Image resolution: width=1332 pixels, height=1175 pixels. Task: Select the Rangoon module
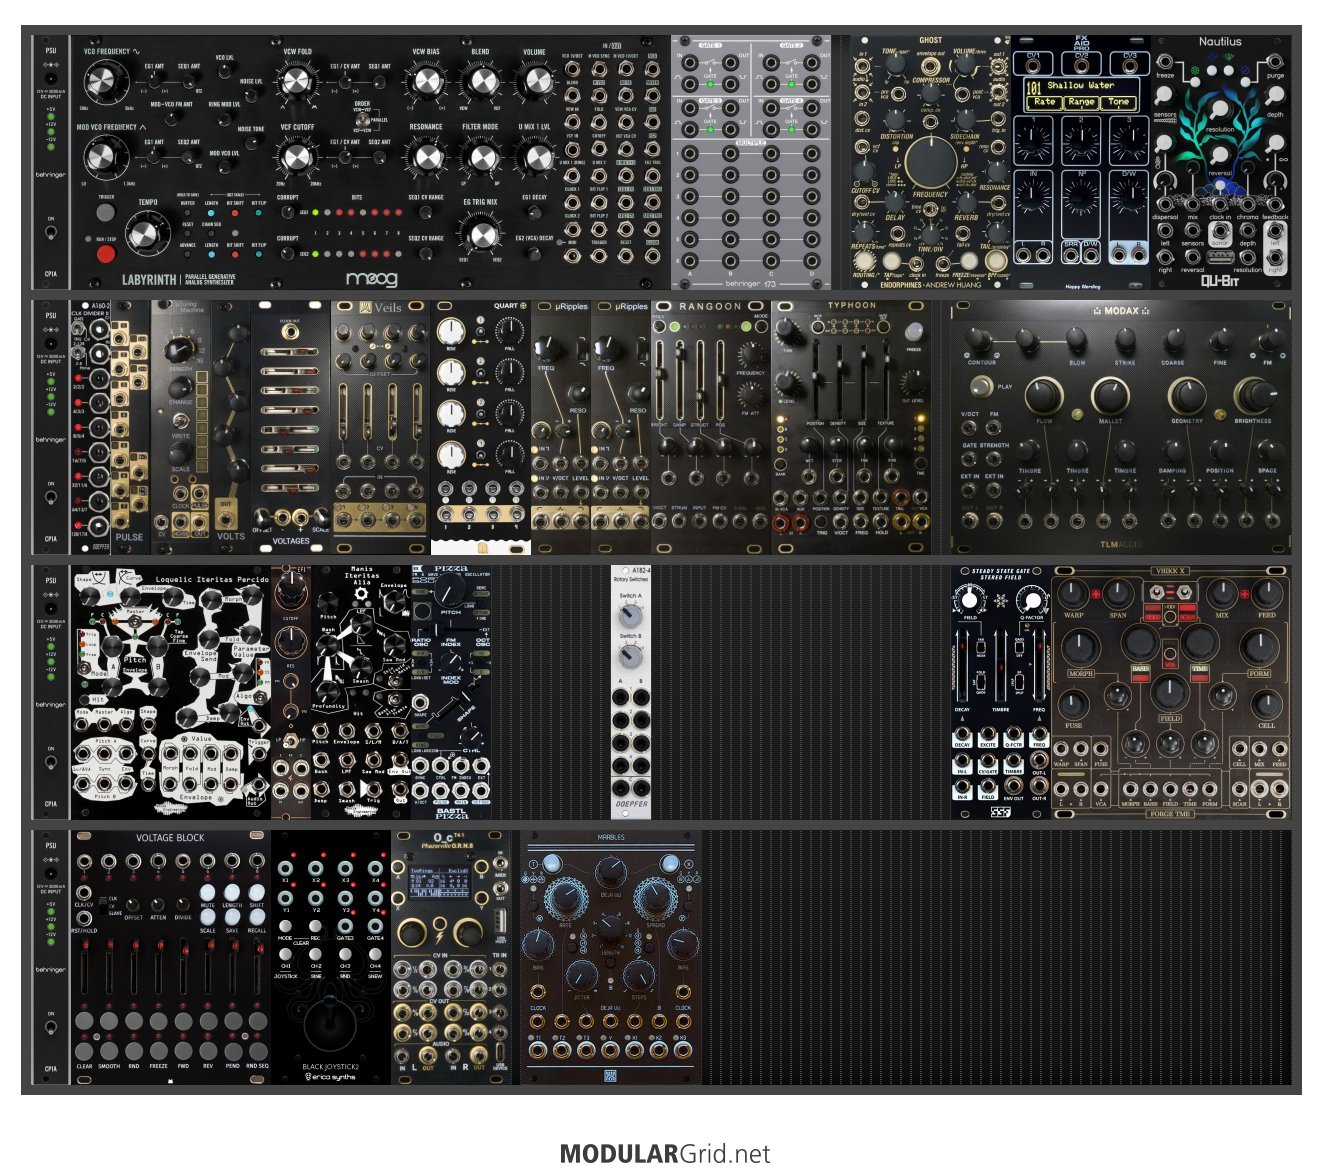pyautogui.click(x=711, y=427)
